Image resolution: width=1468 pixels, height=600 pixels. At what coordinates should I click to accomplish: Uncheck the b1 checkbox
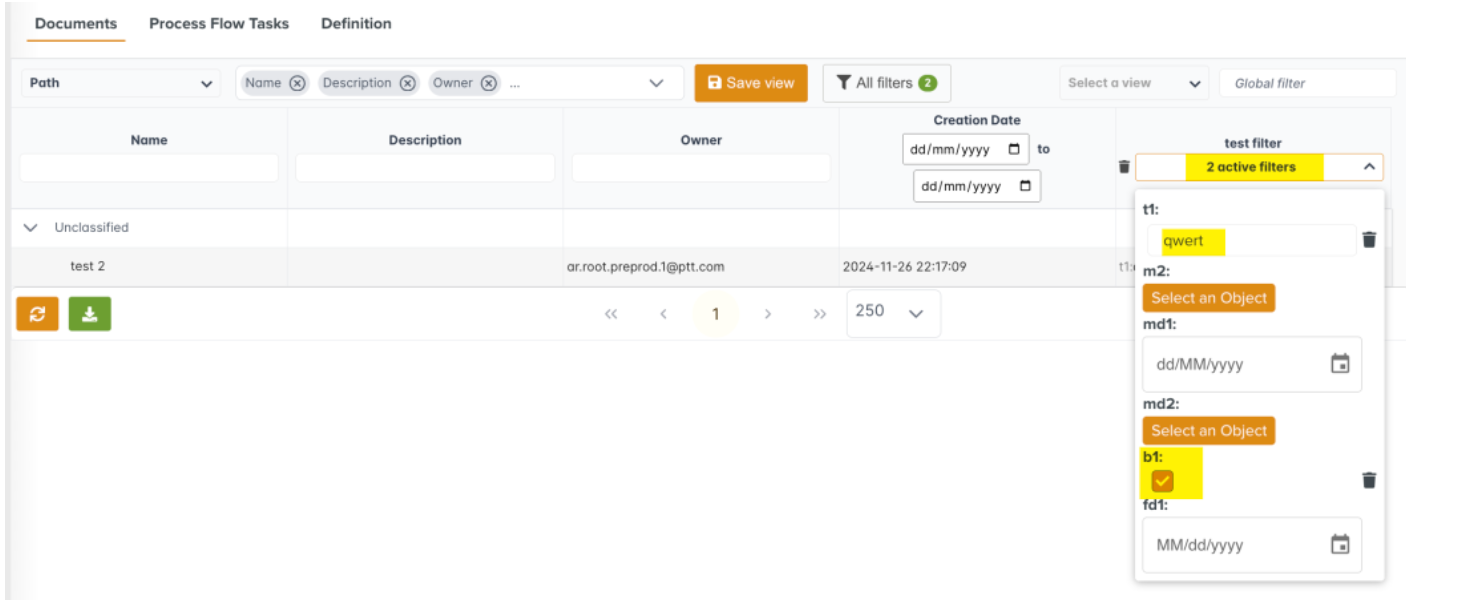(x=1162, y=481)
